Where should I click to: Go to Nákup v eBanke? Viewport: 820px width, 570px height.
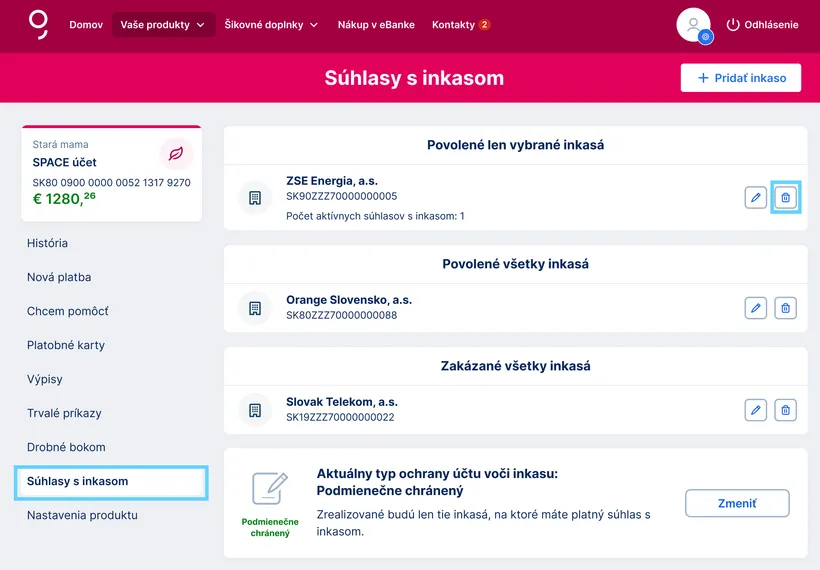tap(375, 25)
